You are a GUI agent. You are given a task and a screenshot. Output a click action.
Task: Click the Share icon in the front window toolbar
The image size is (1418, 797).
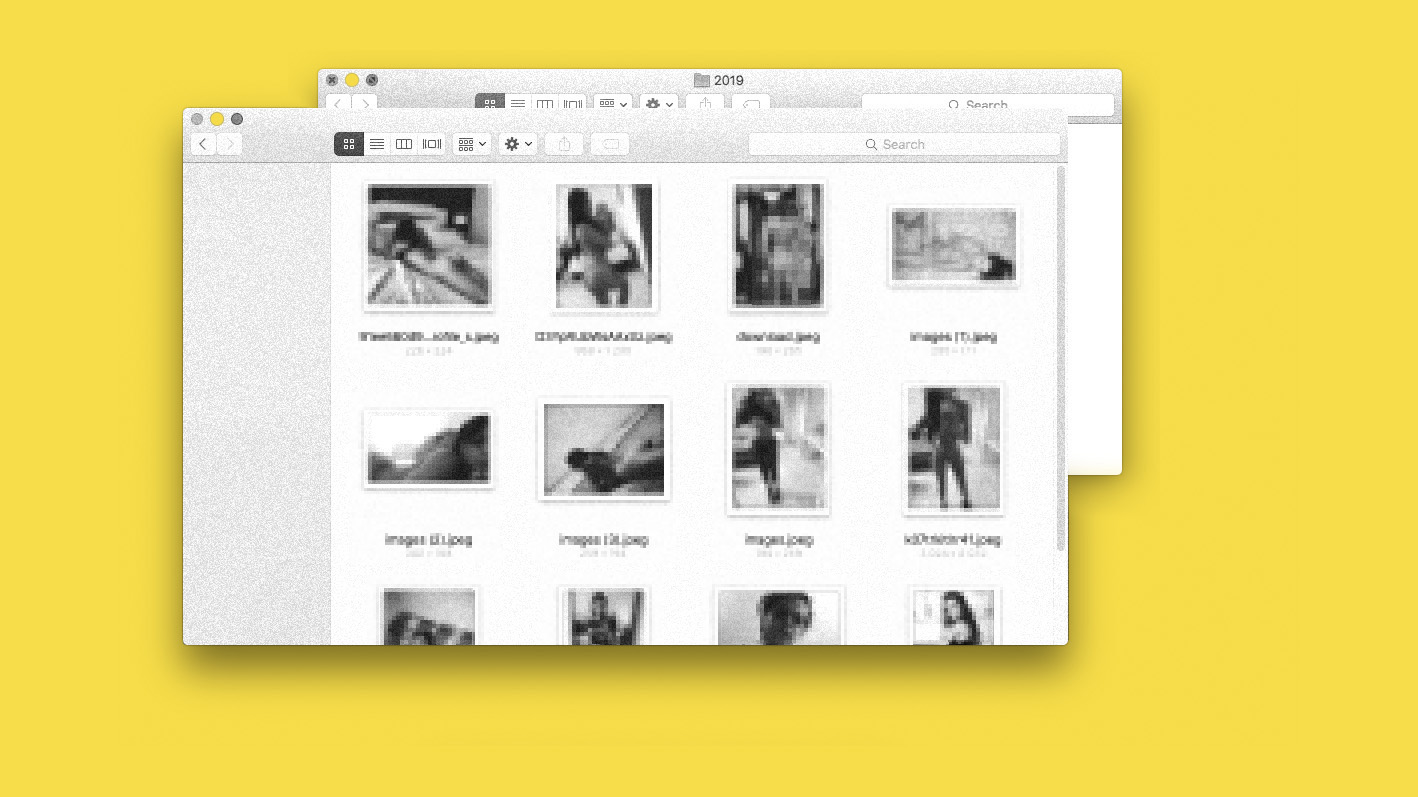[564, 144]
